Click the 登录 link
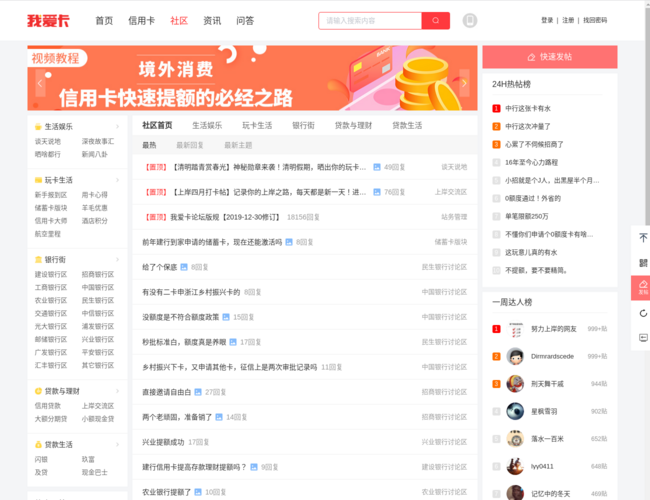 pyautogui.click(x=547, y=20)
